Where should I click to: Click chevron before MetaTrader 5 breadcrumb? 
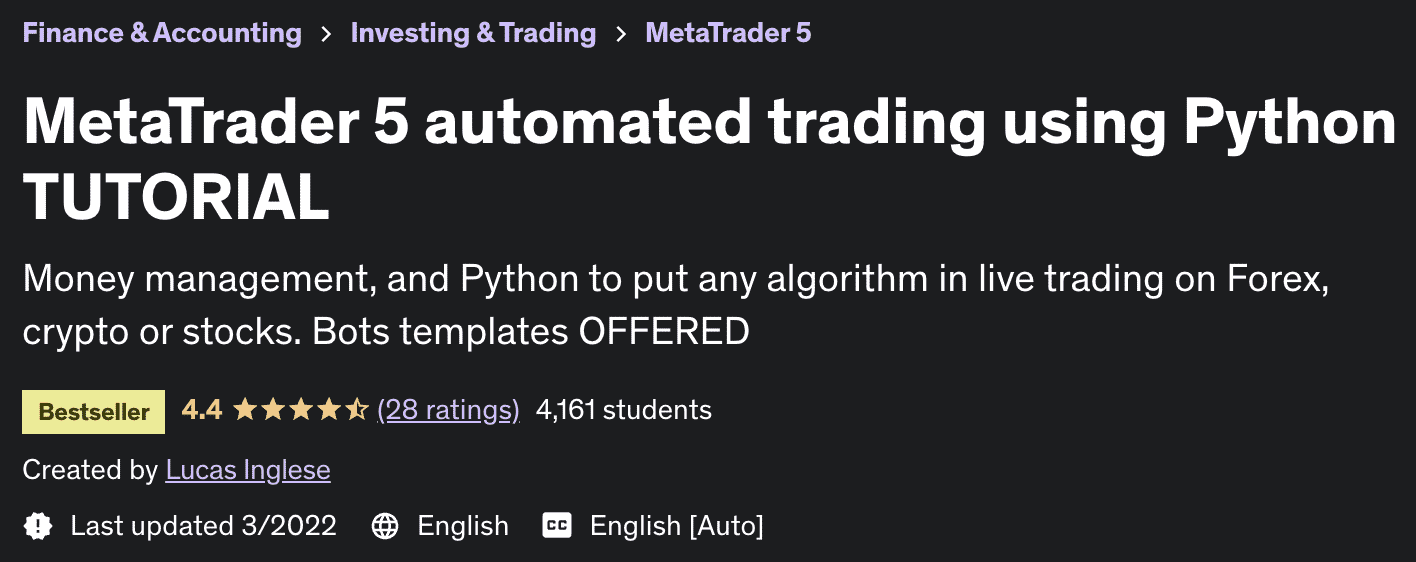pyautogui.click(x=621, y=34)
